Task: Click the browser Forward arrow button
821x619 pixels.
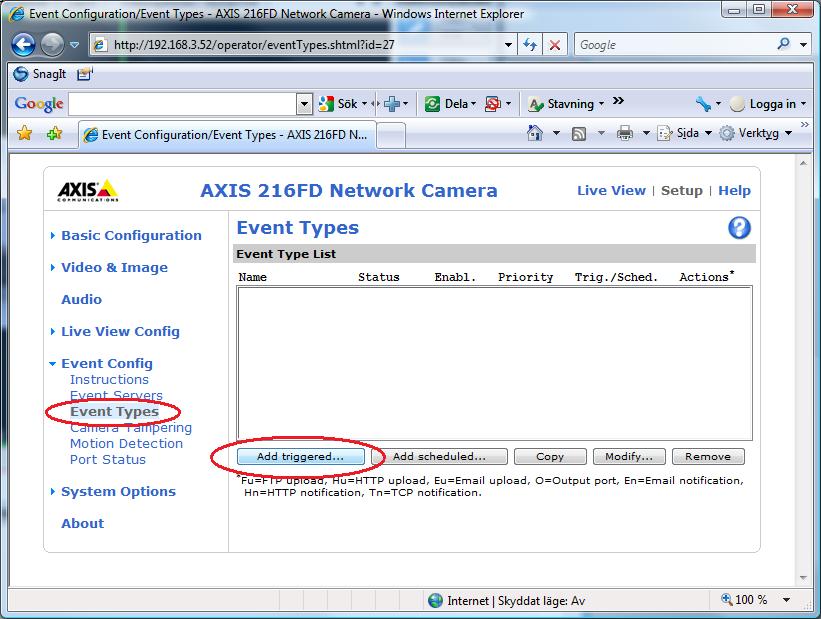Action: [x=52, y=45]
